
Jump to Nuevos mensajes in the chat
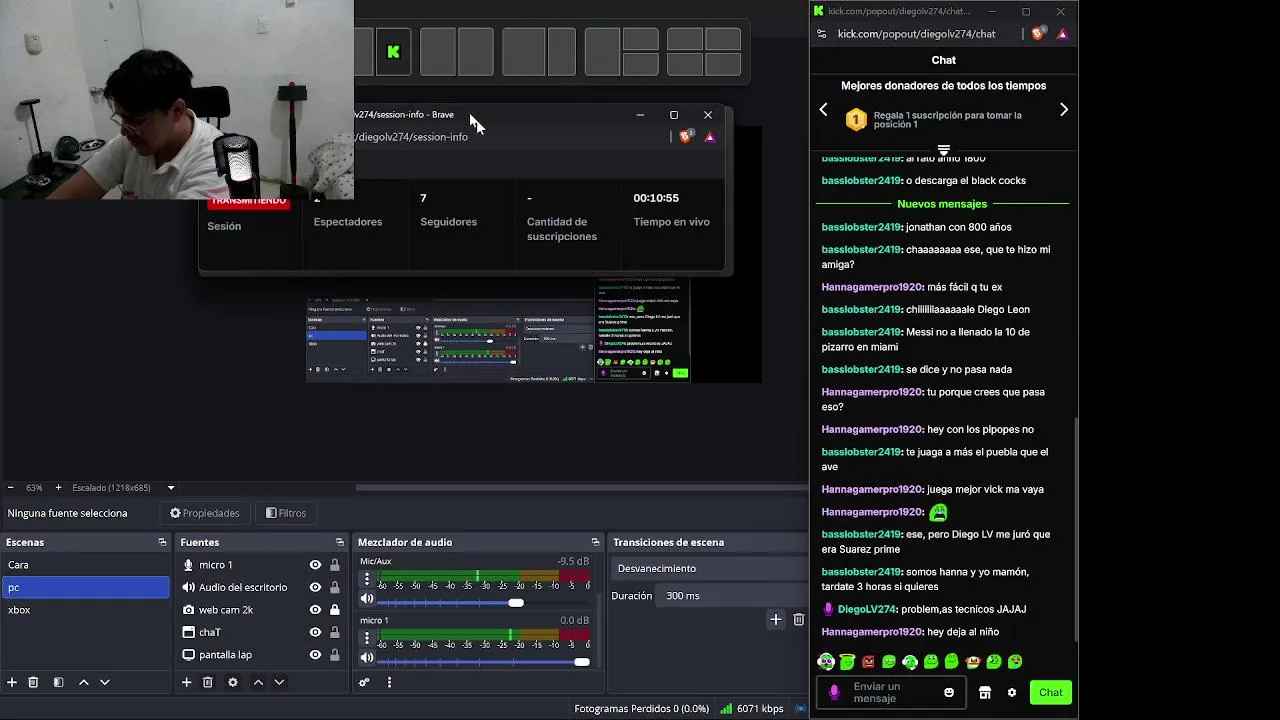tap(942, 204)
